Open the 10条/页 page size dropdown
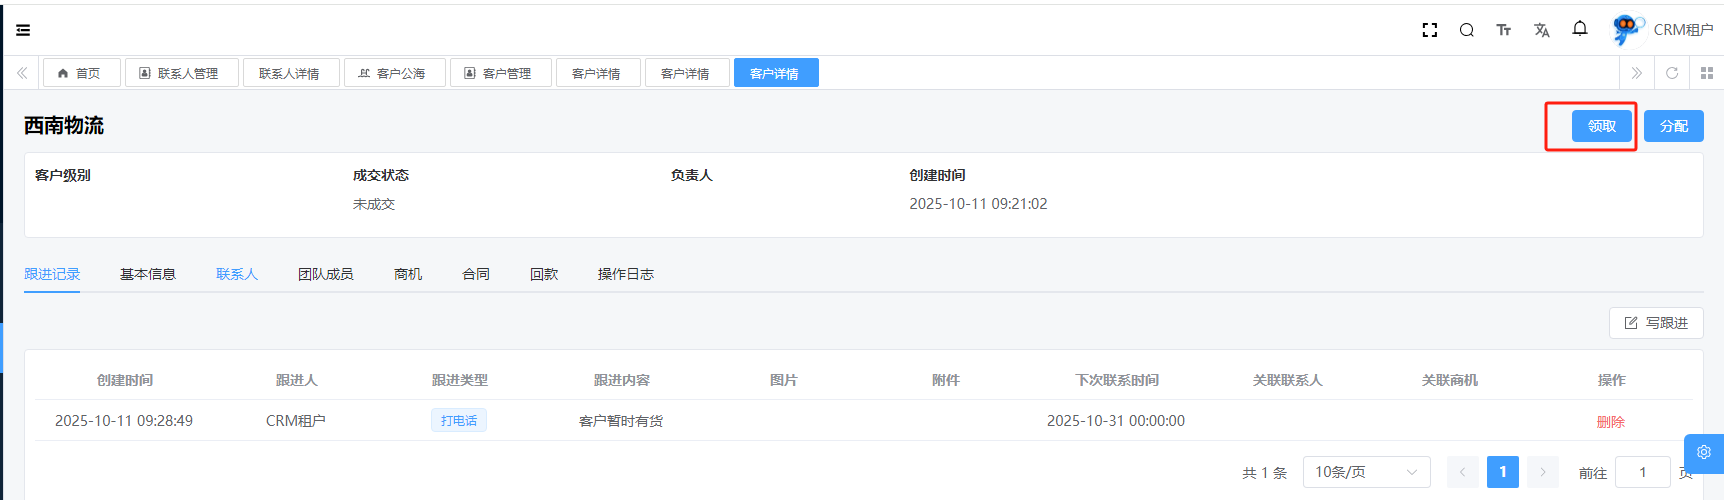The height and width of the screenshot is (500, 1724). [x=1366, y=472]
